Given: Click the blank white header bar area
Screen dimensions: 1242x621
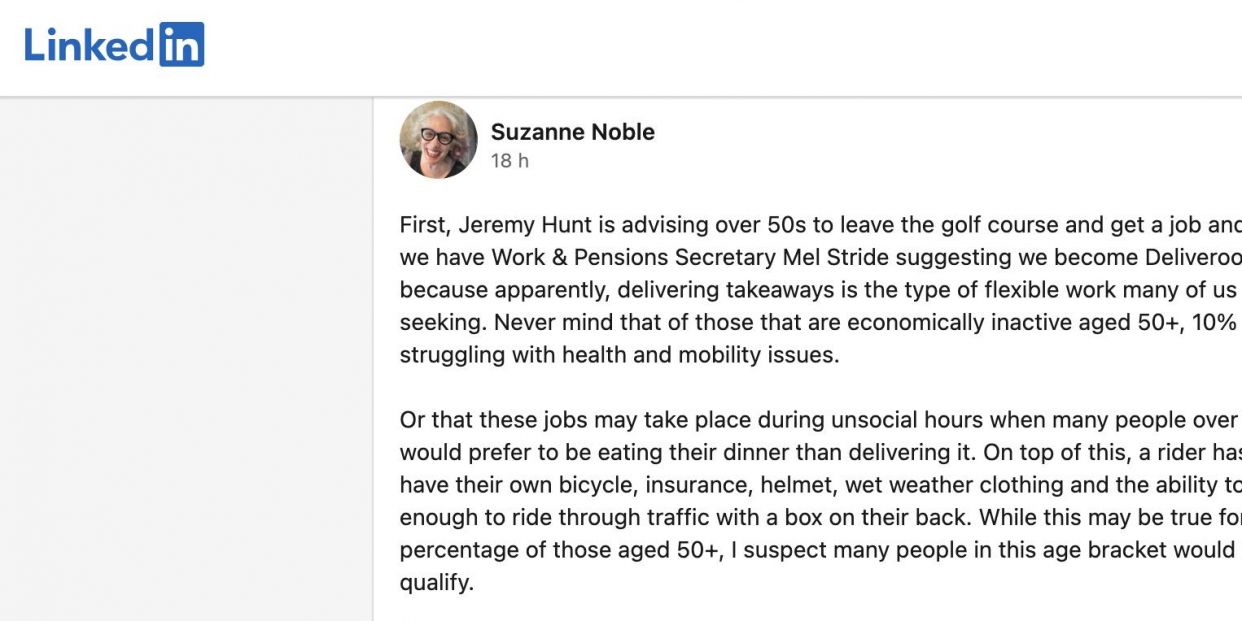Looking at the screenshot, I should coord(720,47).
